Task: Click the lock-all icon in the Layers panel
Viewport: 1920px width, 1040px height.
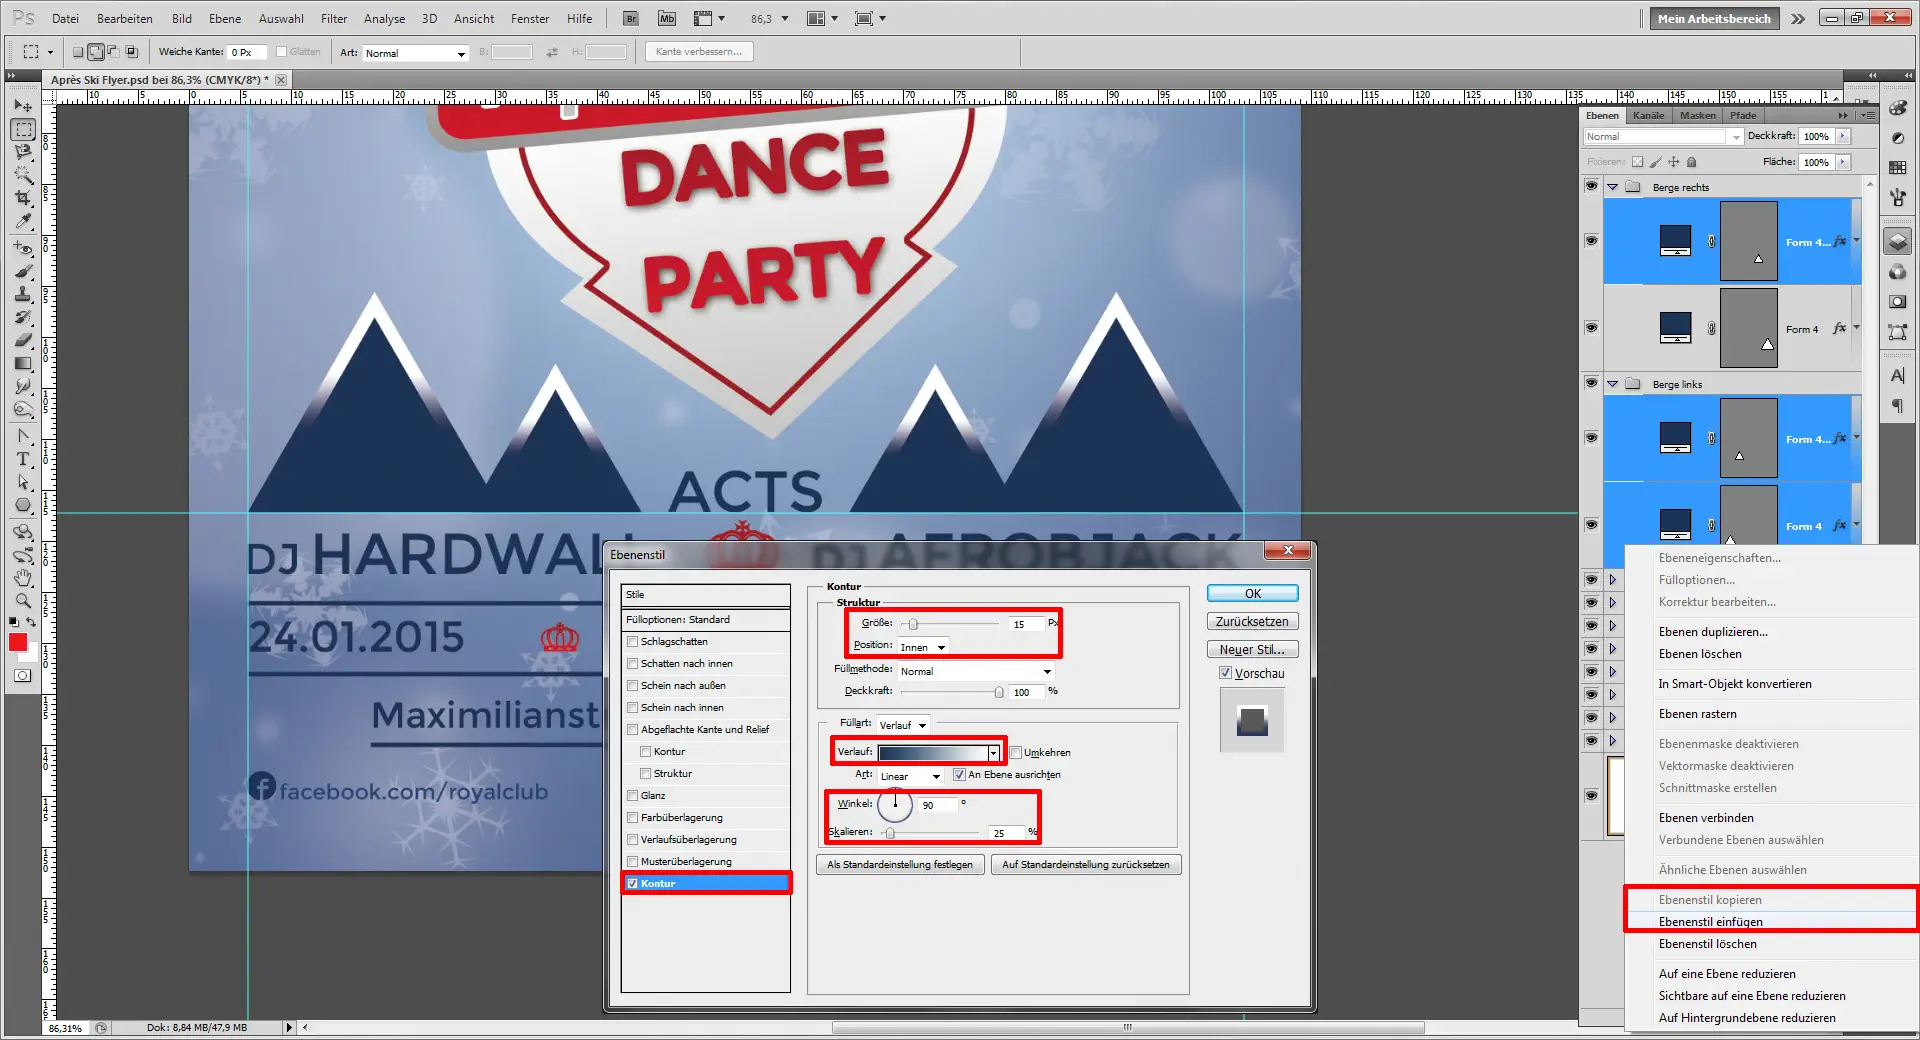Action: click(1691, 162)
